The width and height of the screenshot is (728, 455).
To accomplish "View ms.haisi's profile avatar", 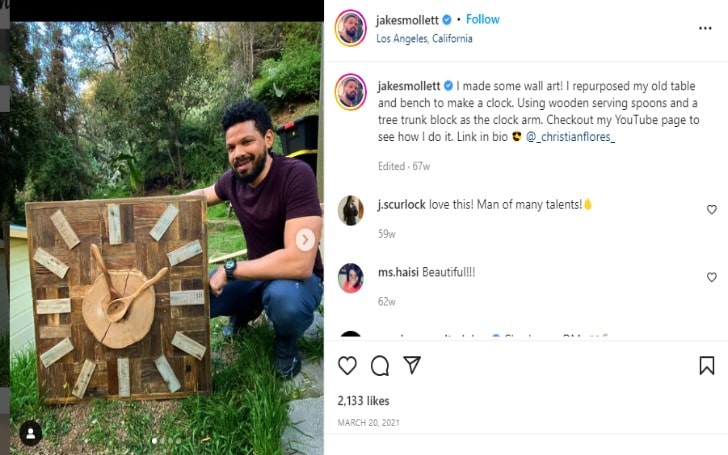I will pyautogui.click(x=350, y=277).
